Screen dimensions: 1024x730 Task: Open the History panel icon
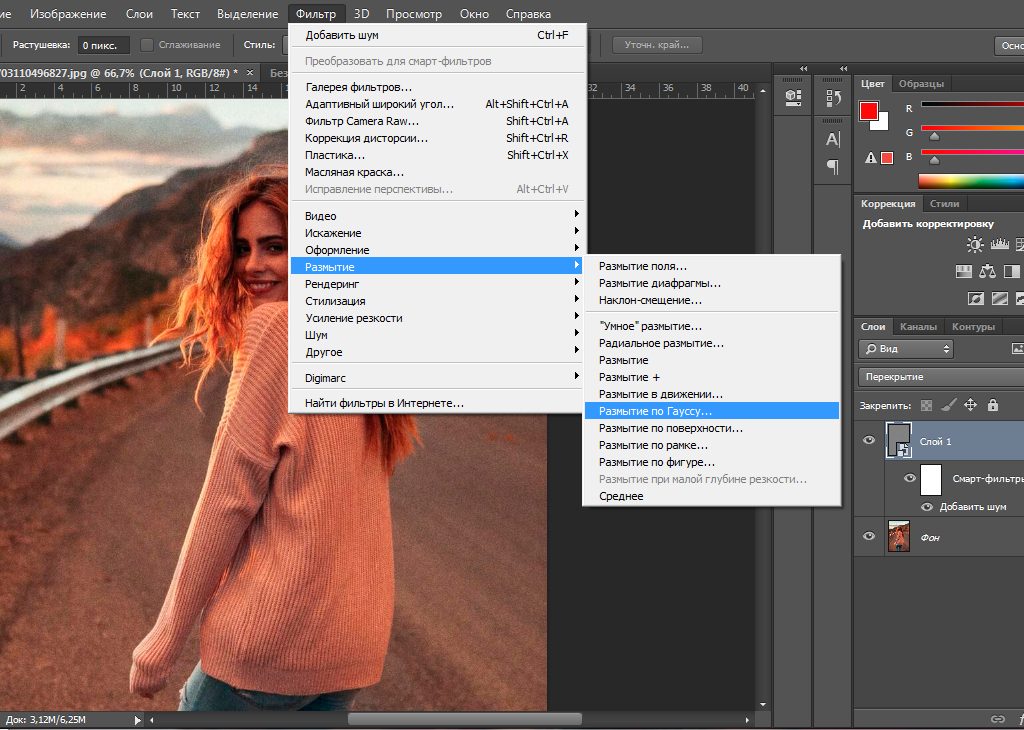click(x=832, y=97)
